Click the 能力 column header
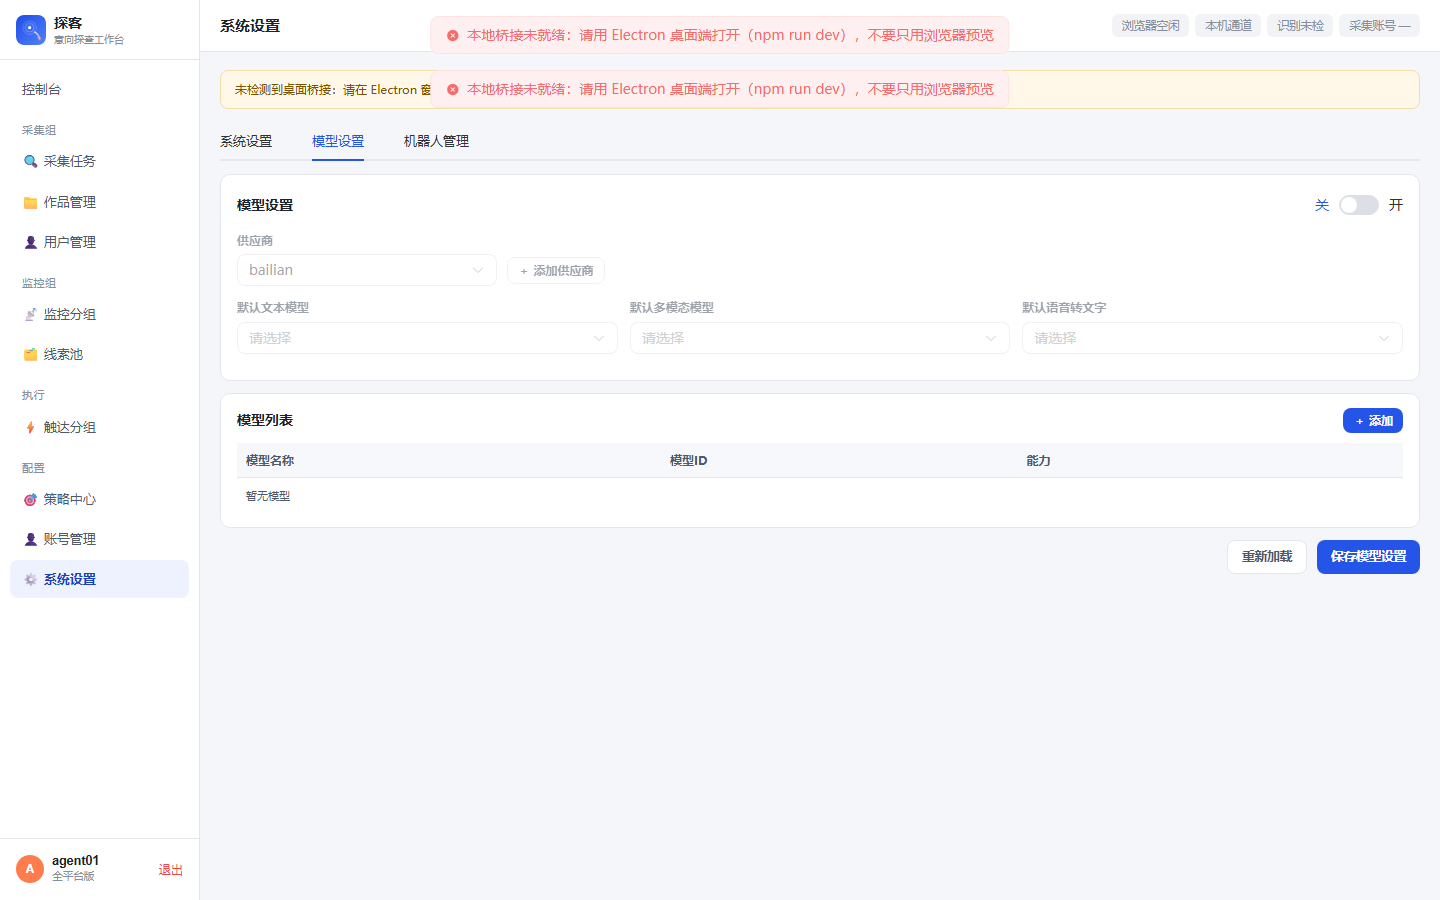Viewport: 1440px width, 900px height. pos(1038,461)
